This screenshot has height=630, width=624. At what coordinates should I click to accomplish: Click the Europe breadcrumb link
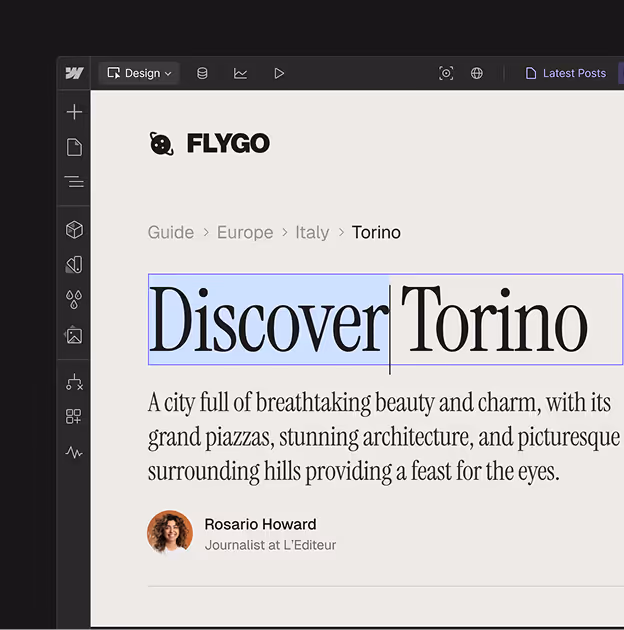click(245, 232)
